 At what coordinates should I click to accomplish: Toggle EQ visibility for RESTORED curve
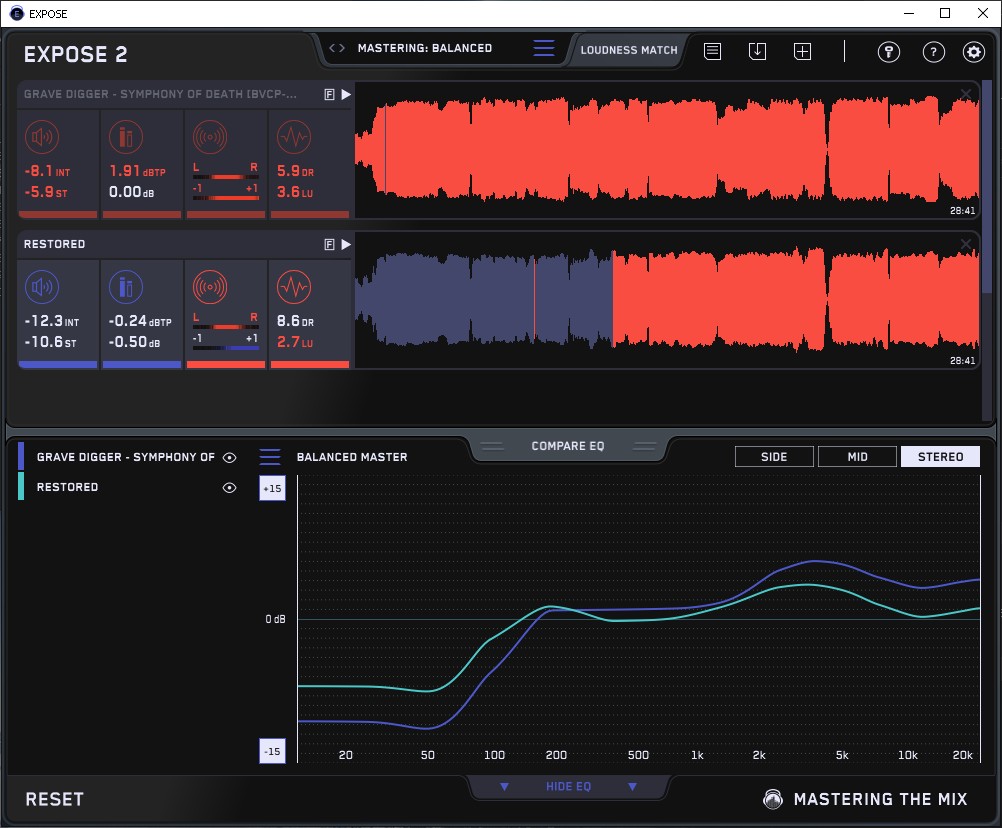pyautogui.click(x=229, y=487)
